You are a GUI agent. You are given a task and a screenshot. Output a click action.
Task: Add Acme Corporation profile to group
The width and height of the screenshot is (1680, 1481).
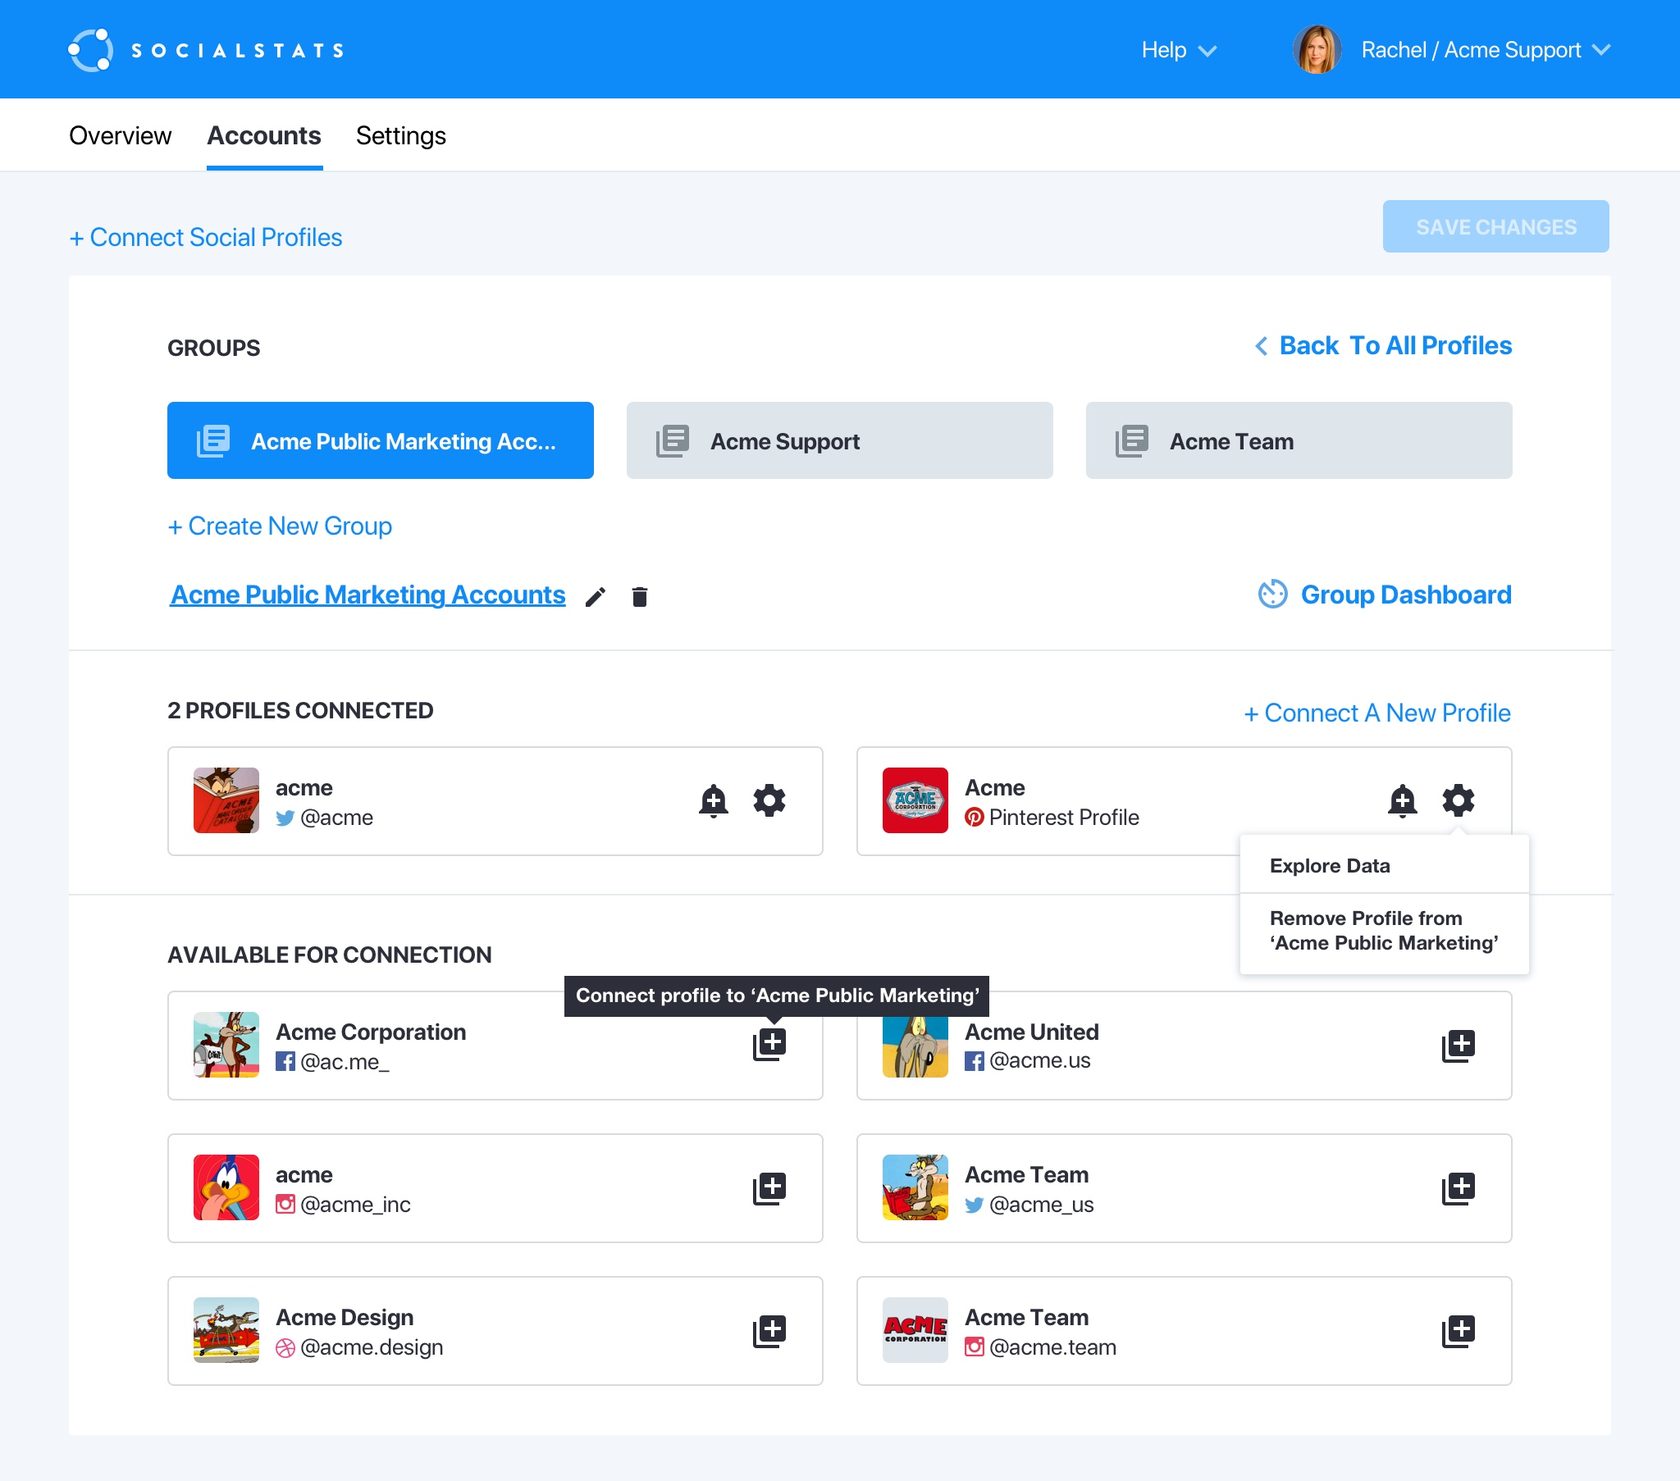tap(769, 1045)
